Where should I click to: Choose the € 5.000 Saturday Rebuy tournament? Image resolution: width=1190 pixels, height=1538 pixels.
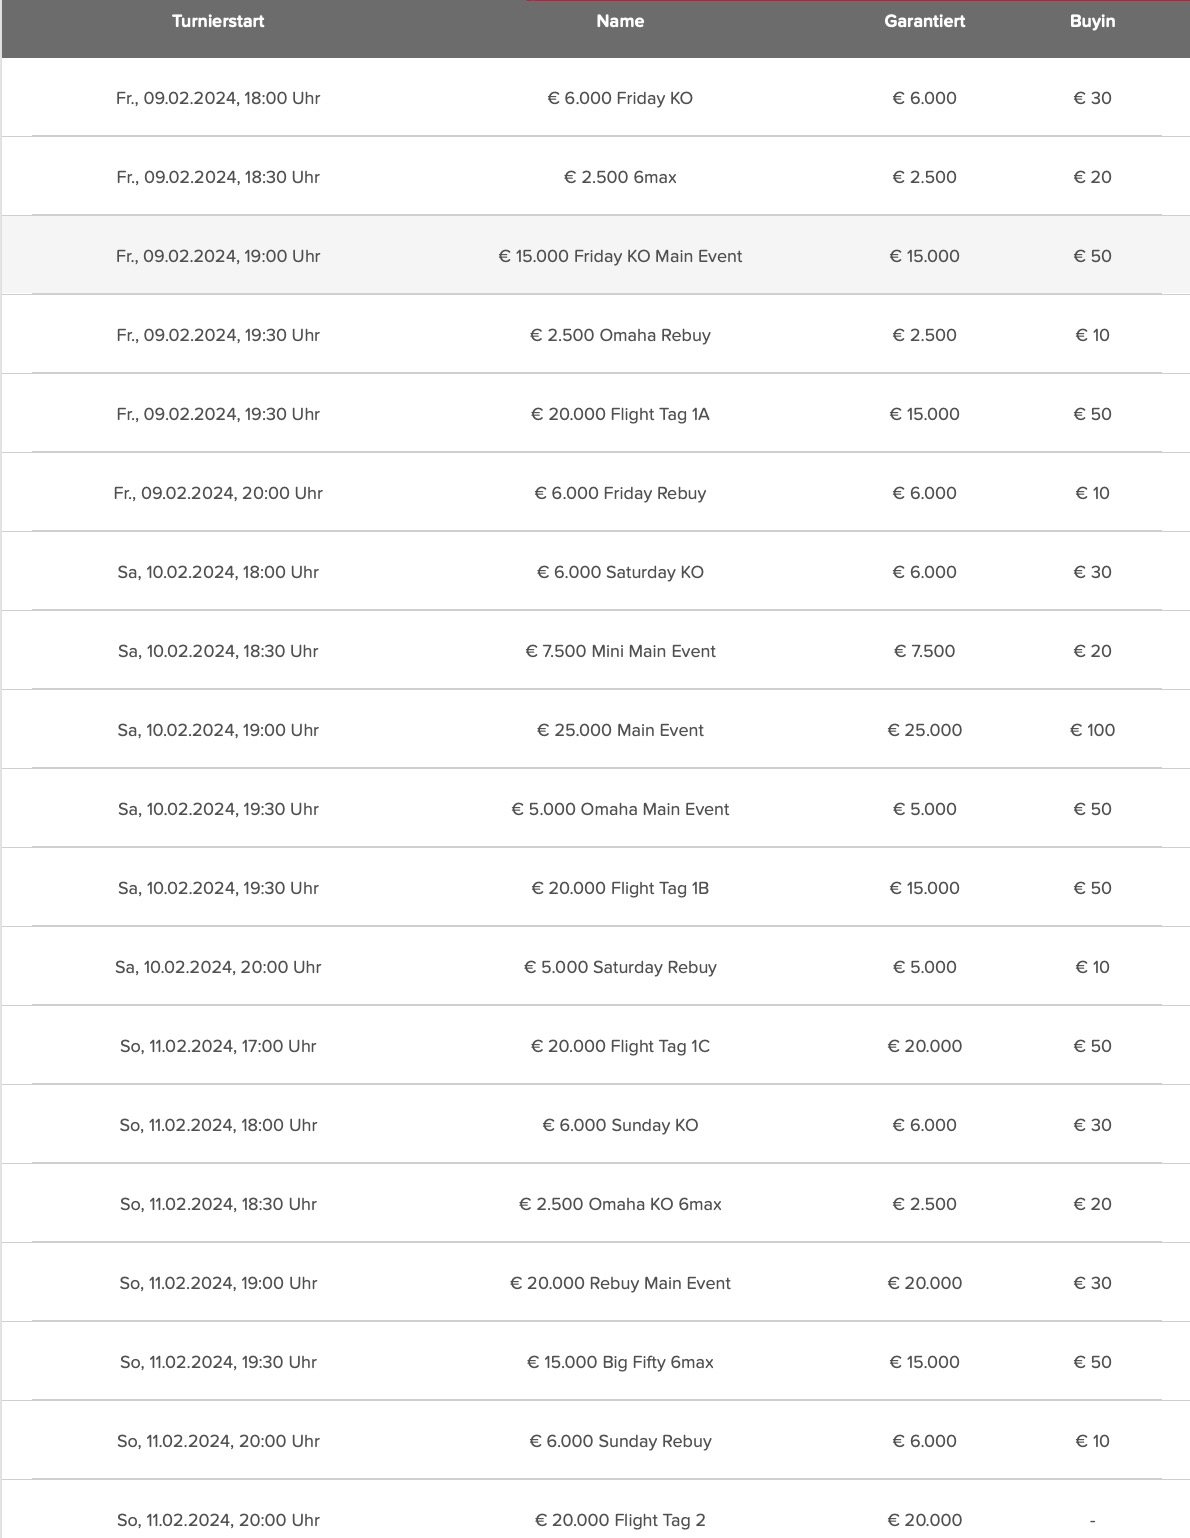pyautogui.click(x=620, y=967)
